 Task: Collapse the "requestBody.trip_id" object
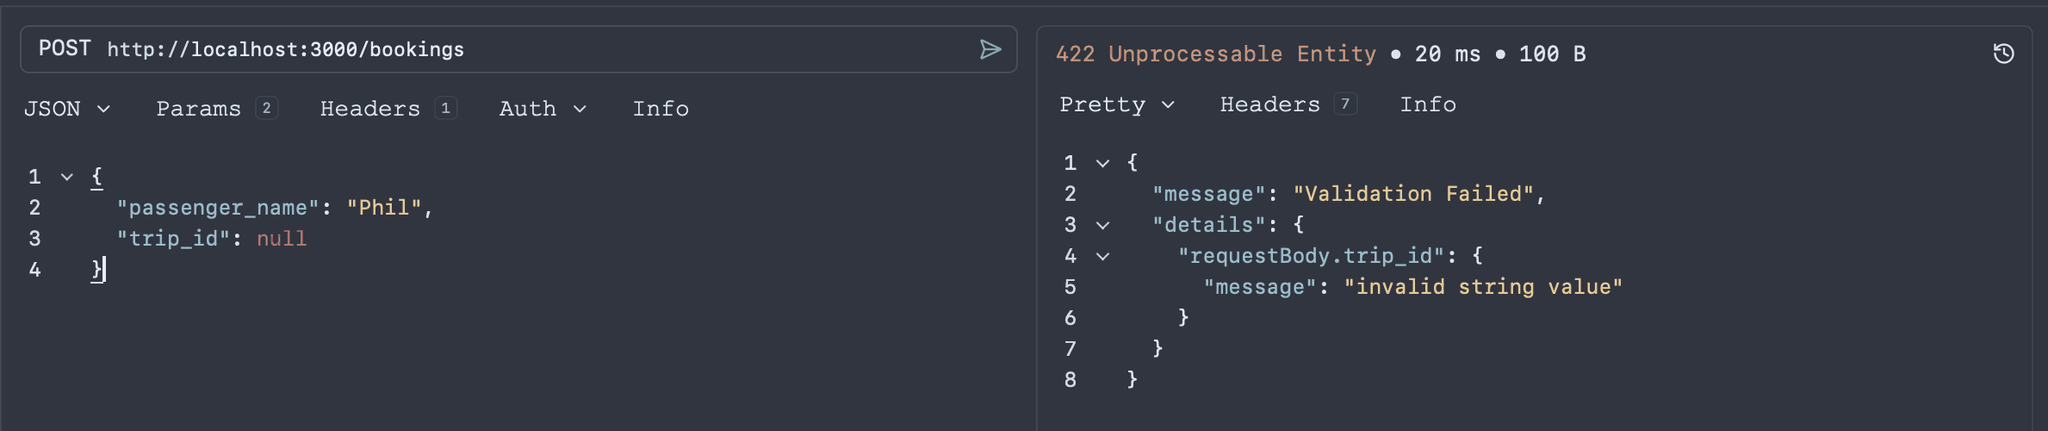pyautogui.click(x=1102, y=256)
